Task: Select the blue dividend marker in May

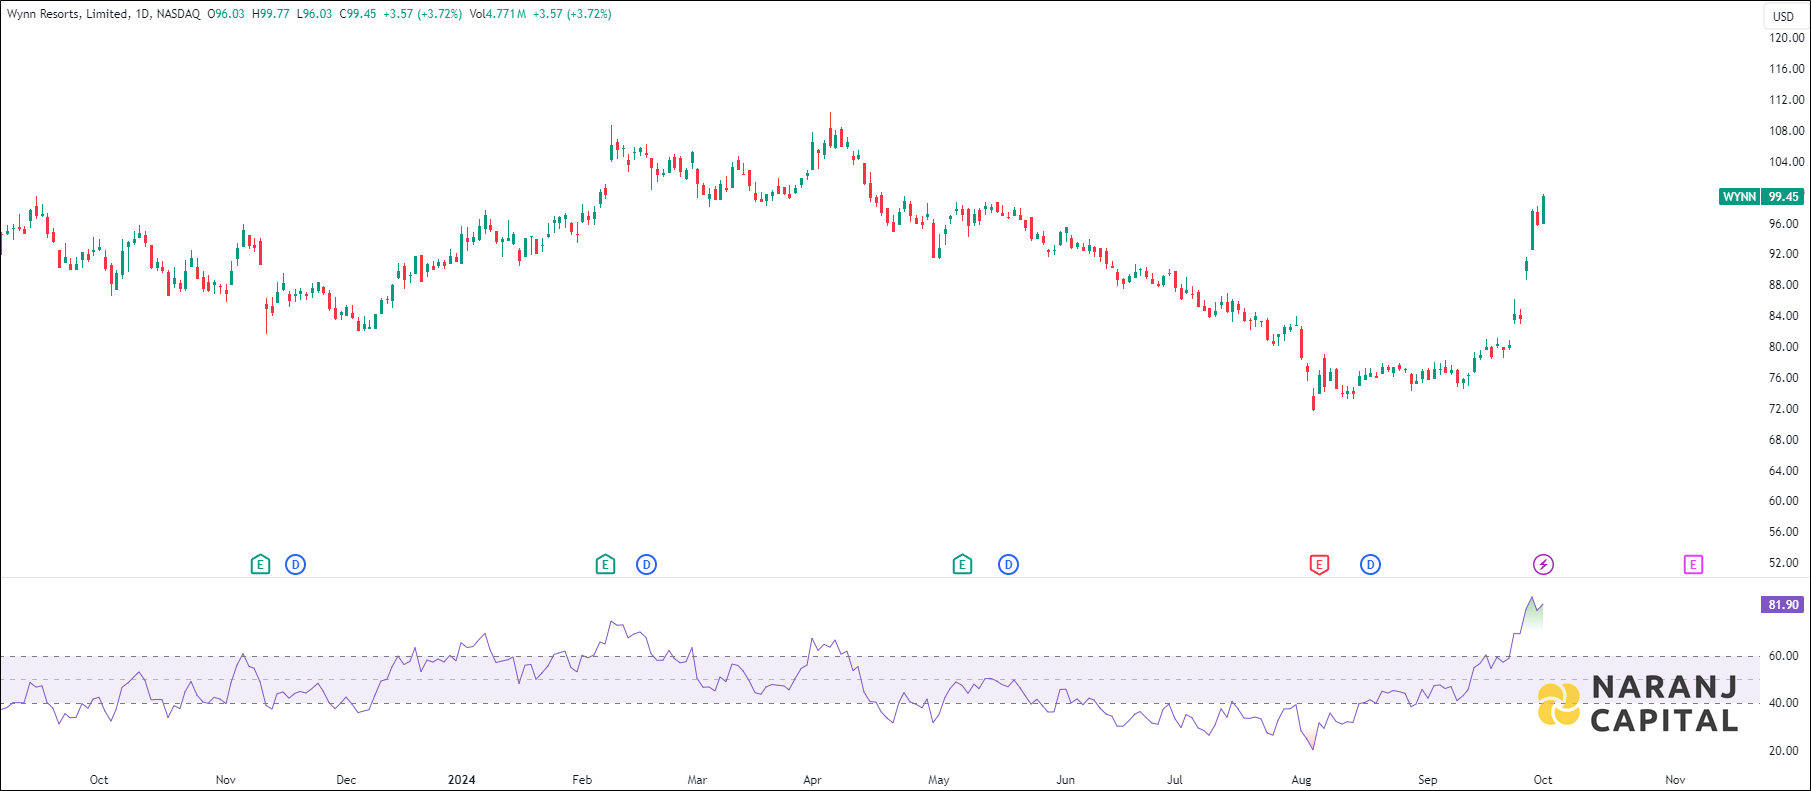Action: coord(1008,565)
